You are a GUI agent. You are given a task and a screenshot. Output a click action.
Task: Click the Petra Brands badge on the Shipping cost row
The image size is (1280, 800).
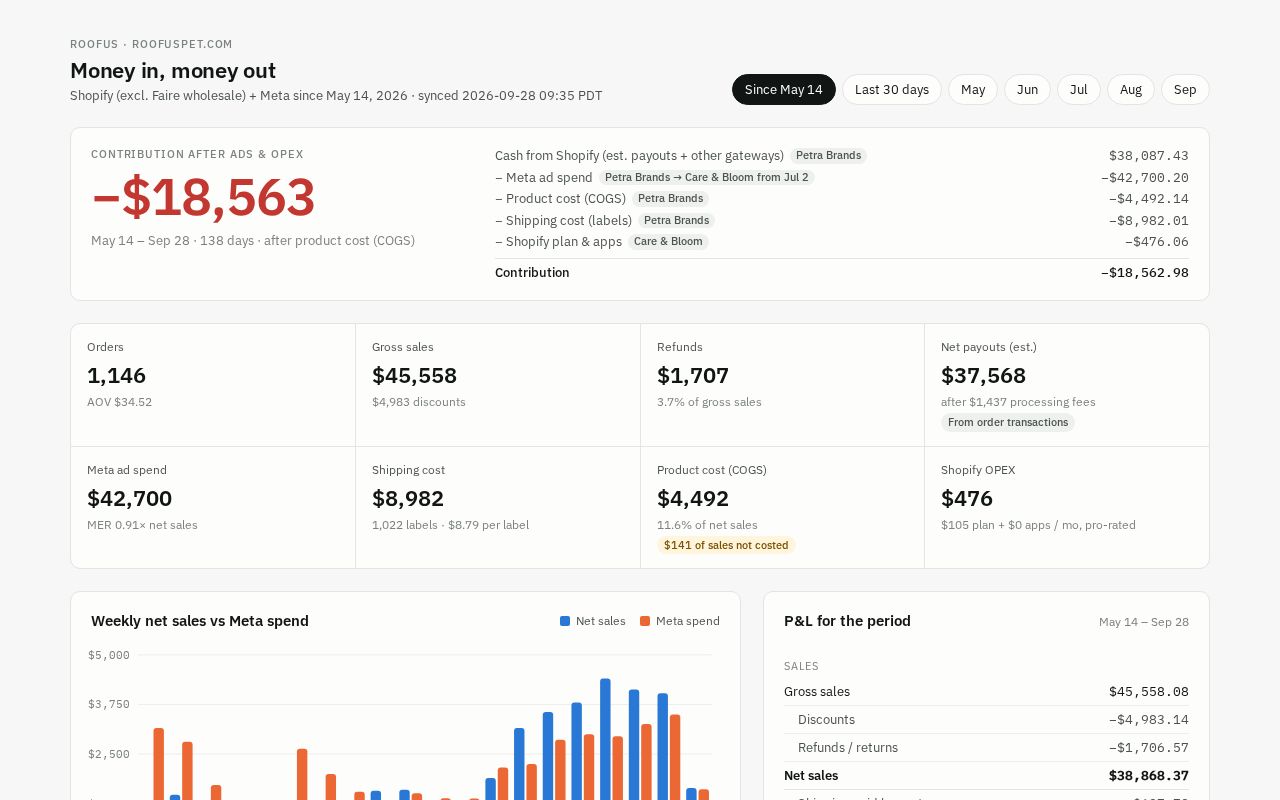pyautogui.click(x=676, y=221)
